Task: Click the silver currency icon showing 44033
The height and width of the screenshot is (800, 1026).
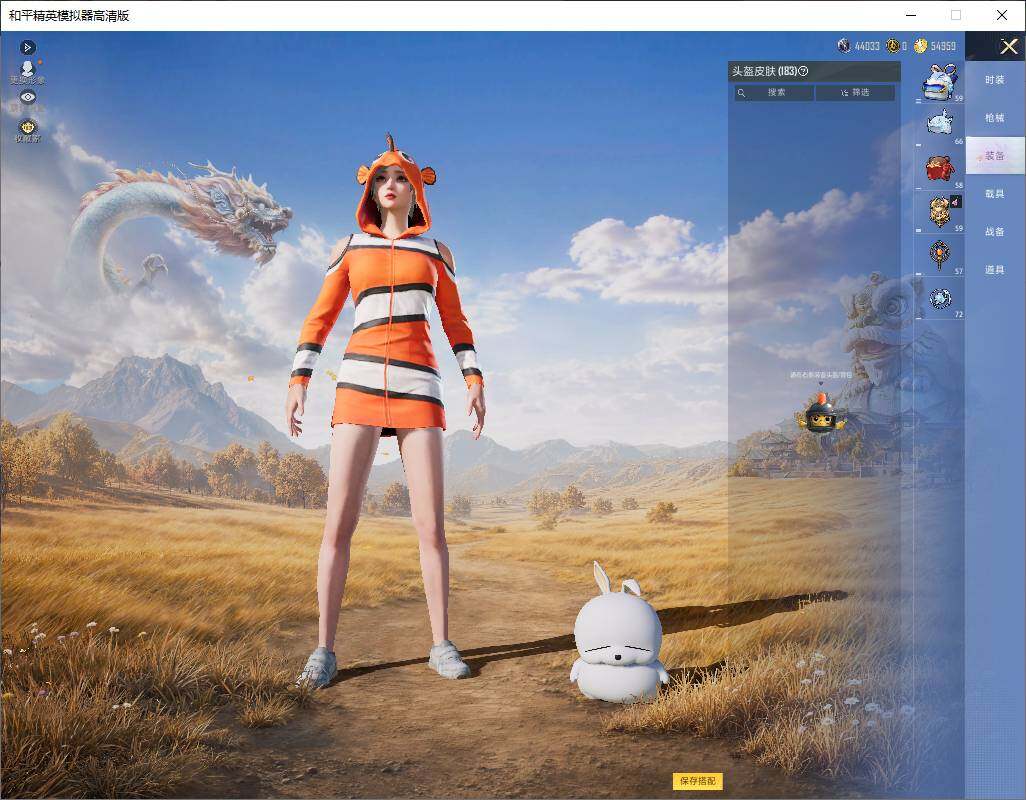Action: (x=844, y=46)
